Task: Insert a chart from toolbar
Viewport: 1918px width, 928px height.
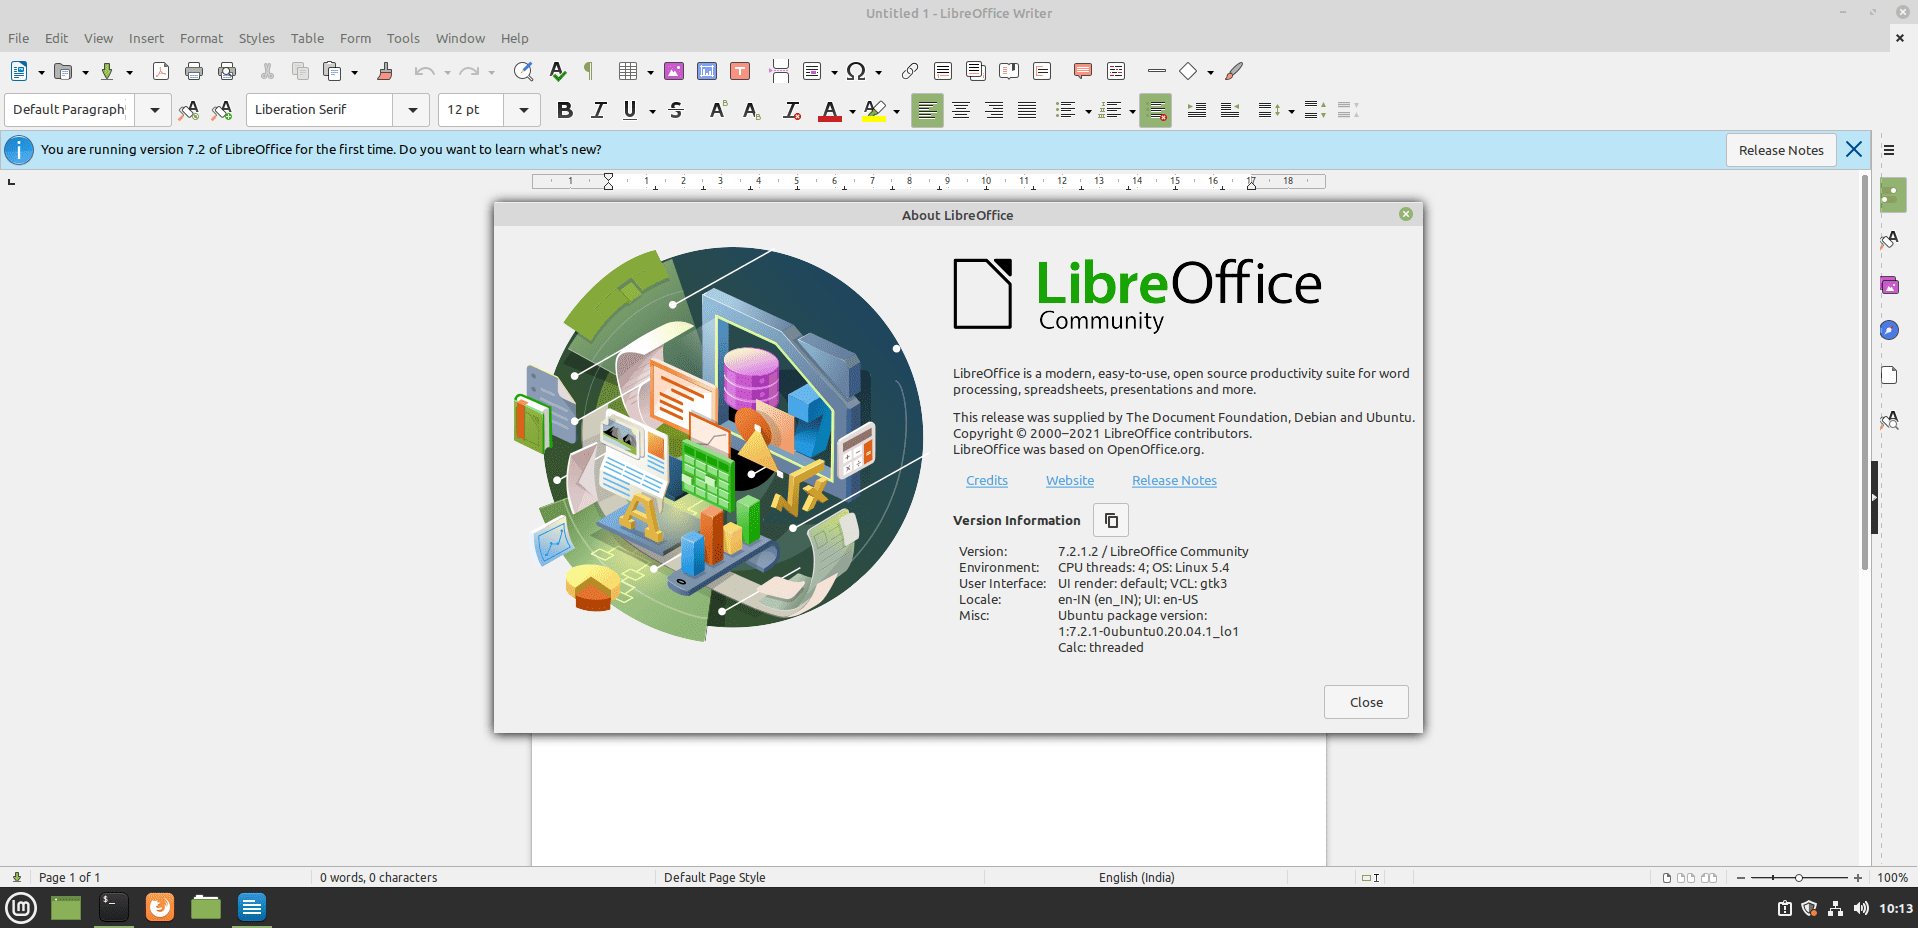Action: pos(707,71)
